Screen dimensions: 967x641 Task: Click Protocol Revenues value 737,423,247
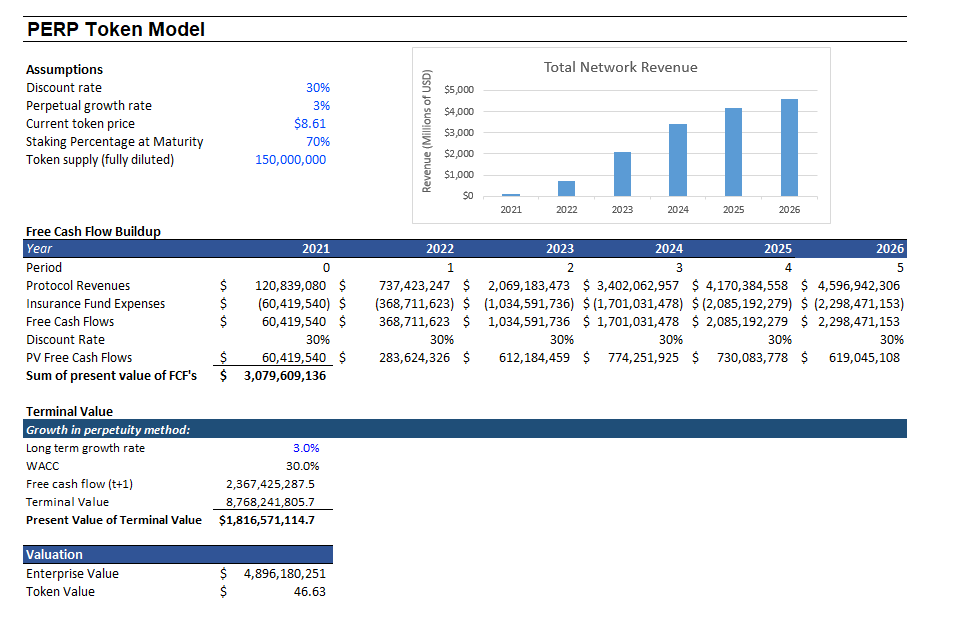pyautogui.click(x=414, y=286)
